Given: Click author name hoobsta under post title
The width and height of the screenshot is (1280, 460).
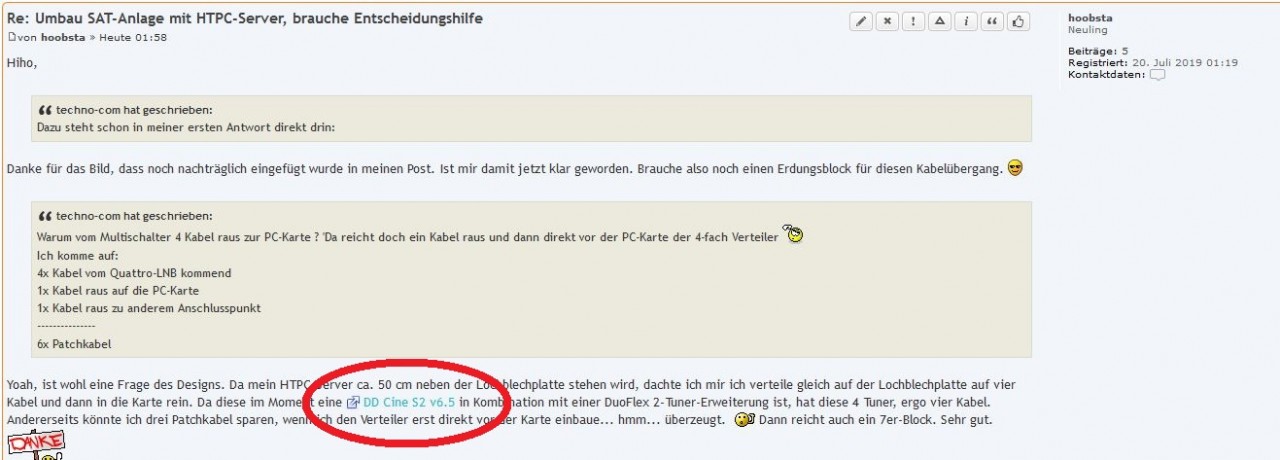Looking at the screenshot, I should [x=62, y=37].
